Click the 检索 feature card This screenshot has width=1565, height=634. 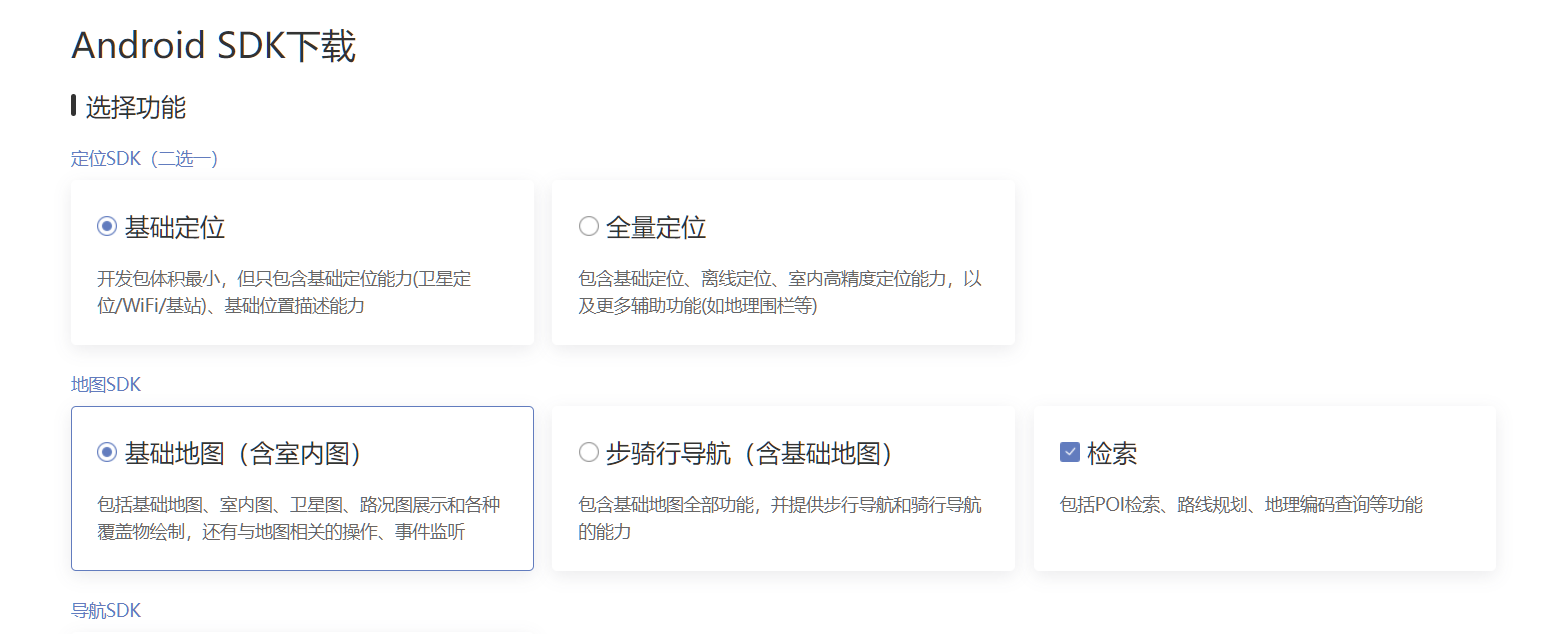point(1265,489)
